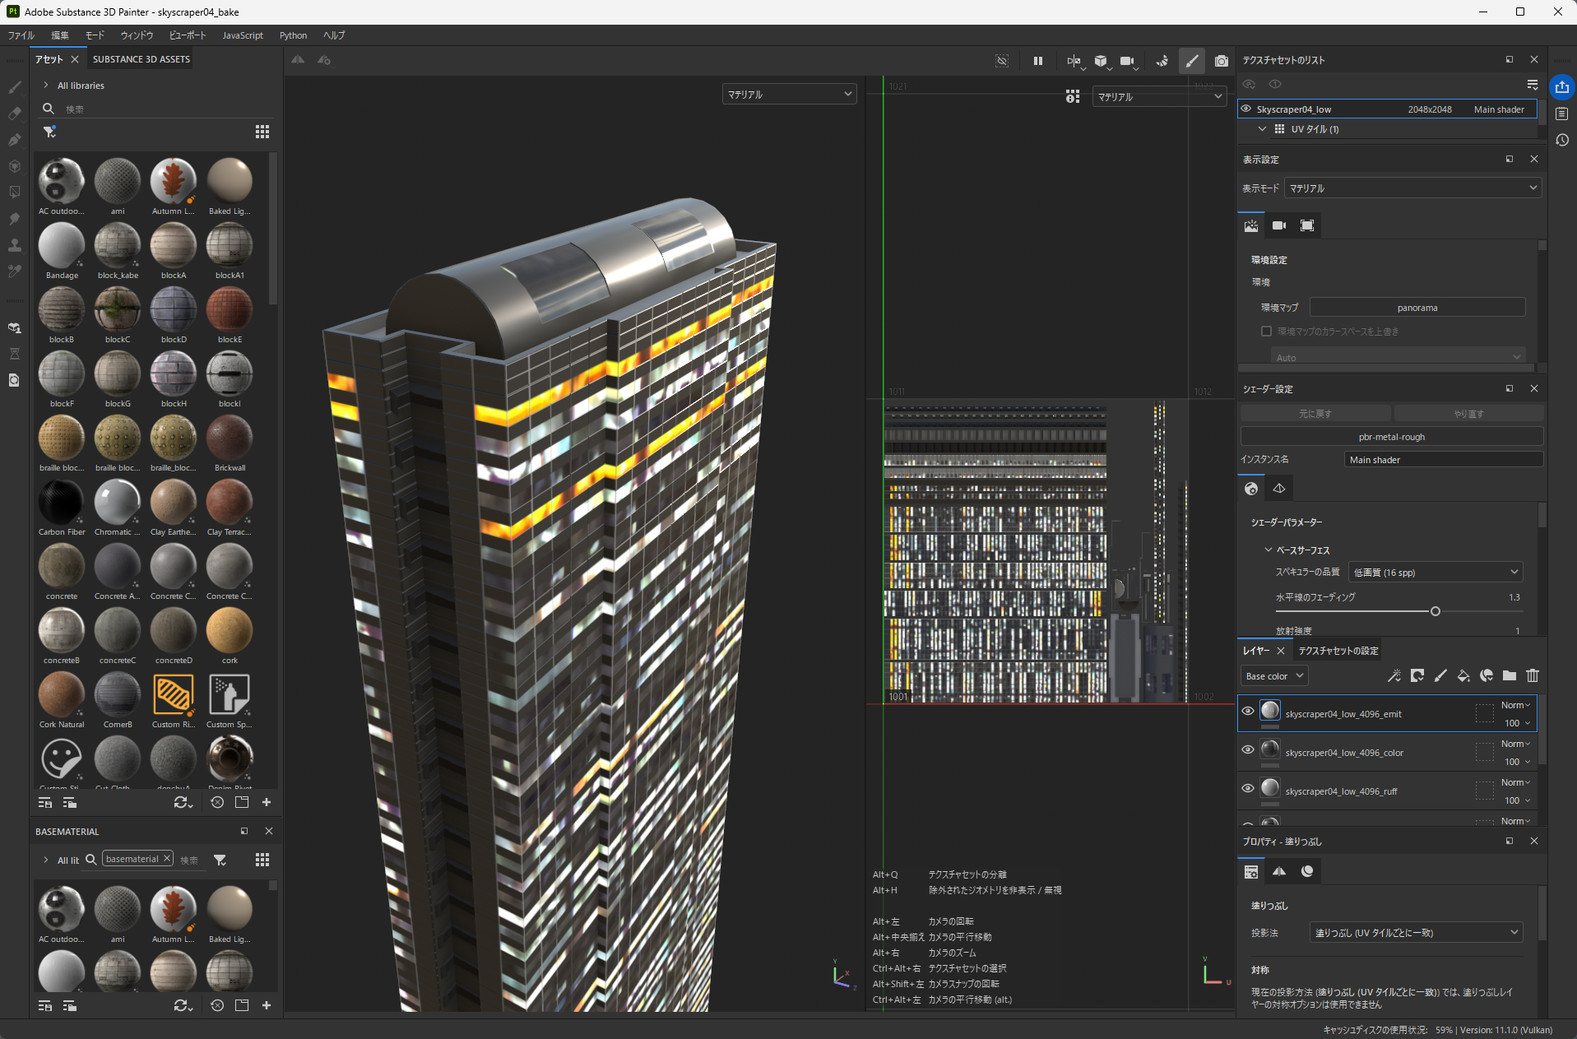The height and width of the screenshot is (1039, 1577).
Task: Enable the environment map color space override checkbox
Action: pyautogui.click(x=1266, y=331)
